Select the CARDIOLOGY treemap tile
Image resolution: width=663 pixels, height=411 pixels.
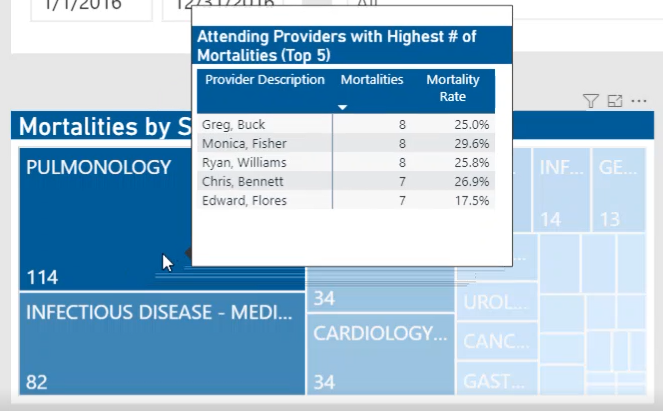tap(381, 354)
